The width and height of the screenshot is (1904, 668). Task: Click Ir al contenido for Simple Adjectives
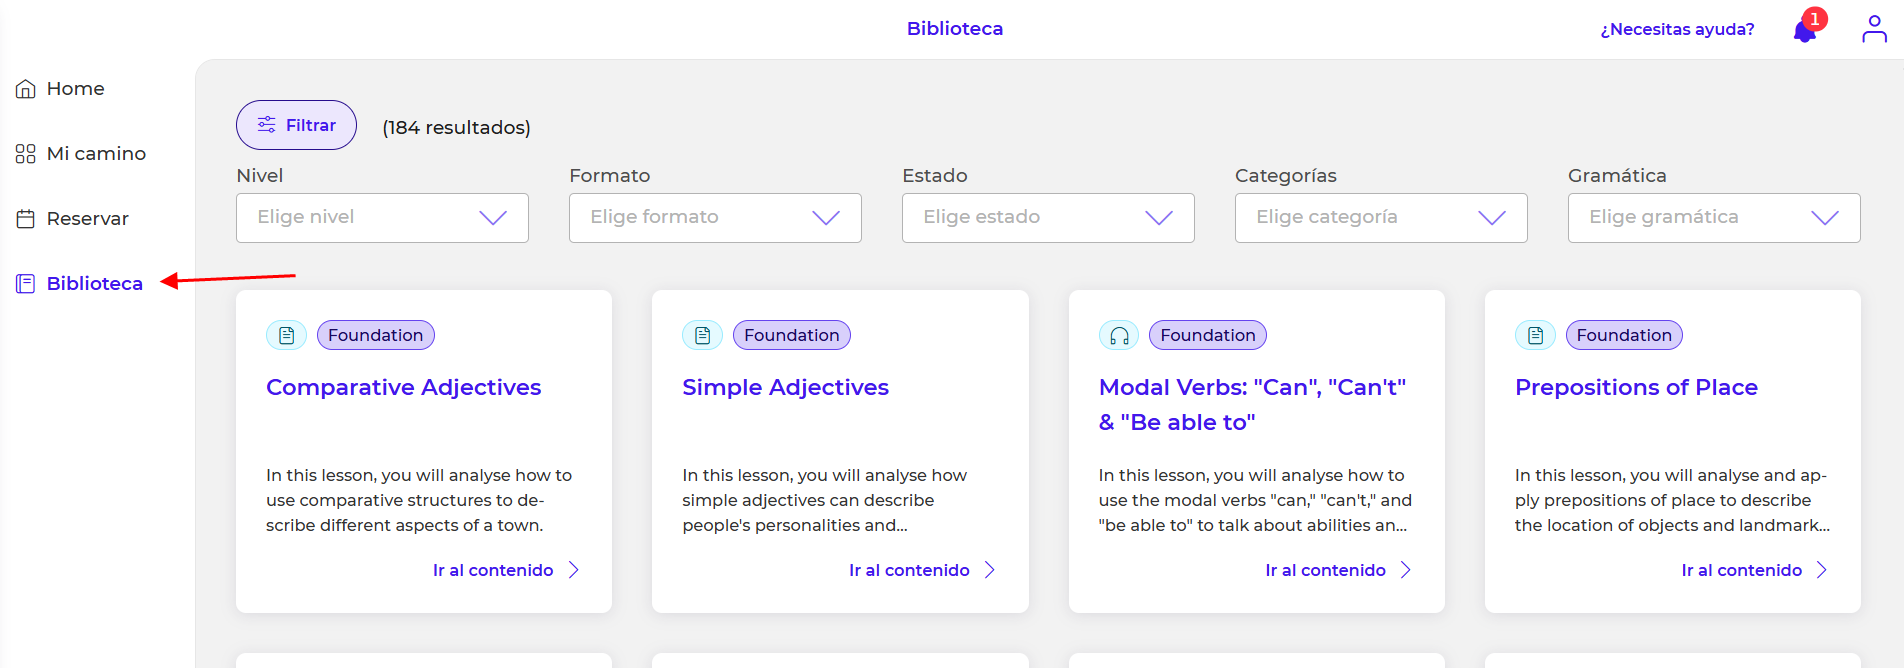pyautogui.click(x=909, y=570)
